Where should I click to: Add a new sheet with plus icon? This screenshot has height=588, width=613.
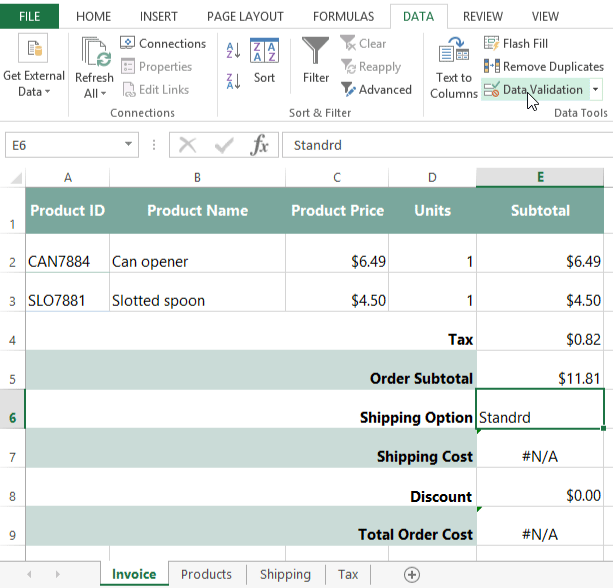tap(411, 574)
